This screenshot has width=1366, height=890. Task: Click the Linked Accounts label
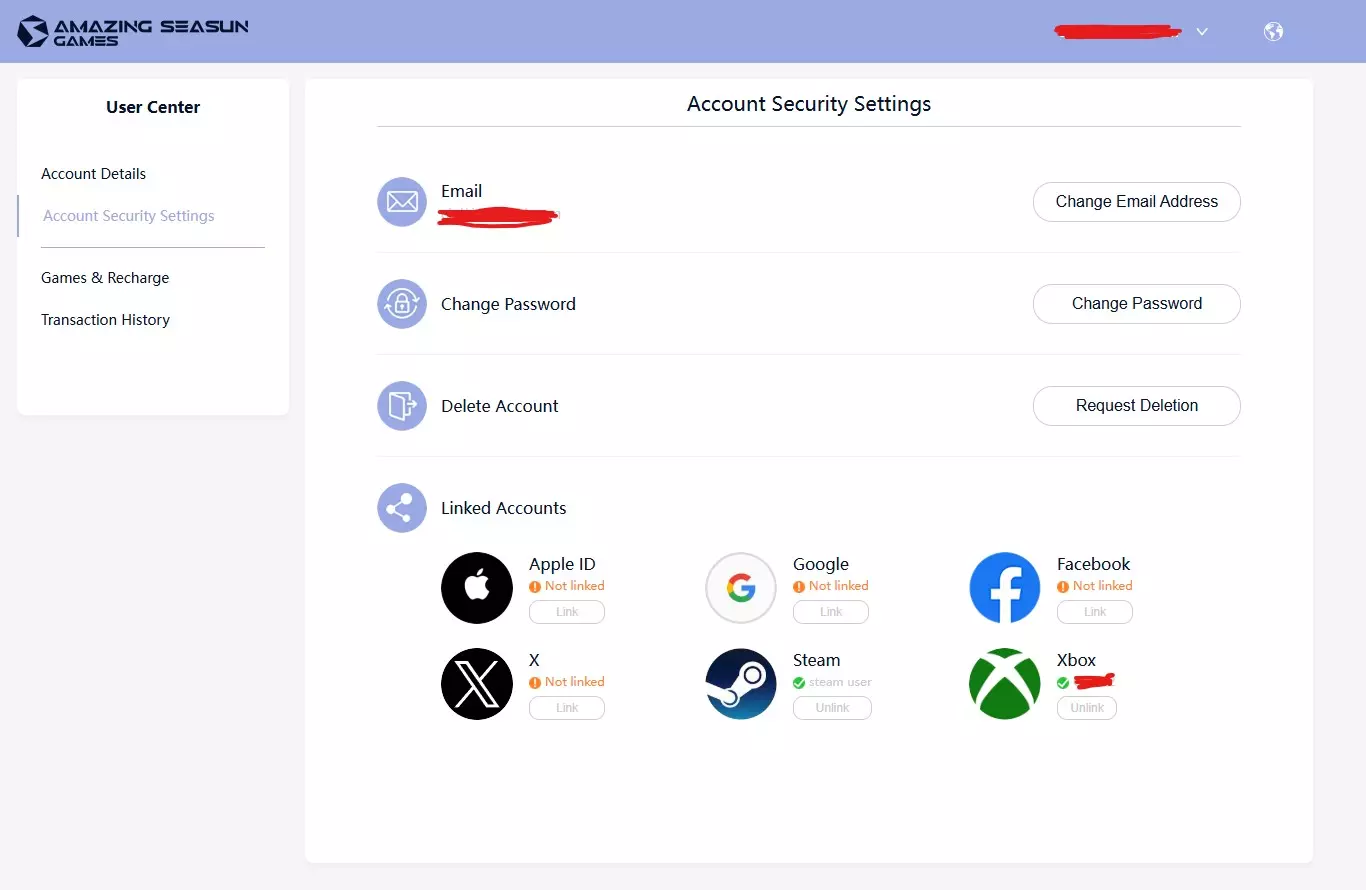tap(503, 508)
